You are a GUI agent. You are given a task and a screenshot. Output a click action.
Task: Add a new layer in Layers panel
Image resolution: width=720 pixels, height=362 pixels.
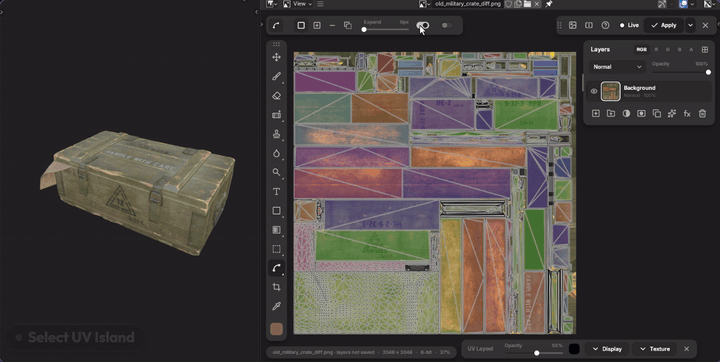pyautogui.click(x=596, y=113)
